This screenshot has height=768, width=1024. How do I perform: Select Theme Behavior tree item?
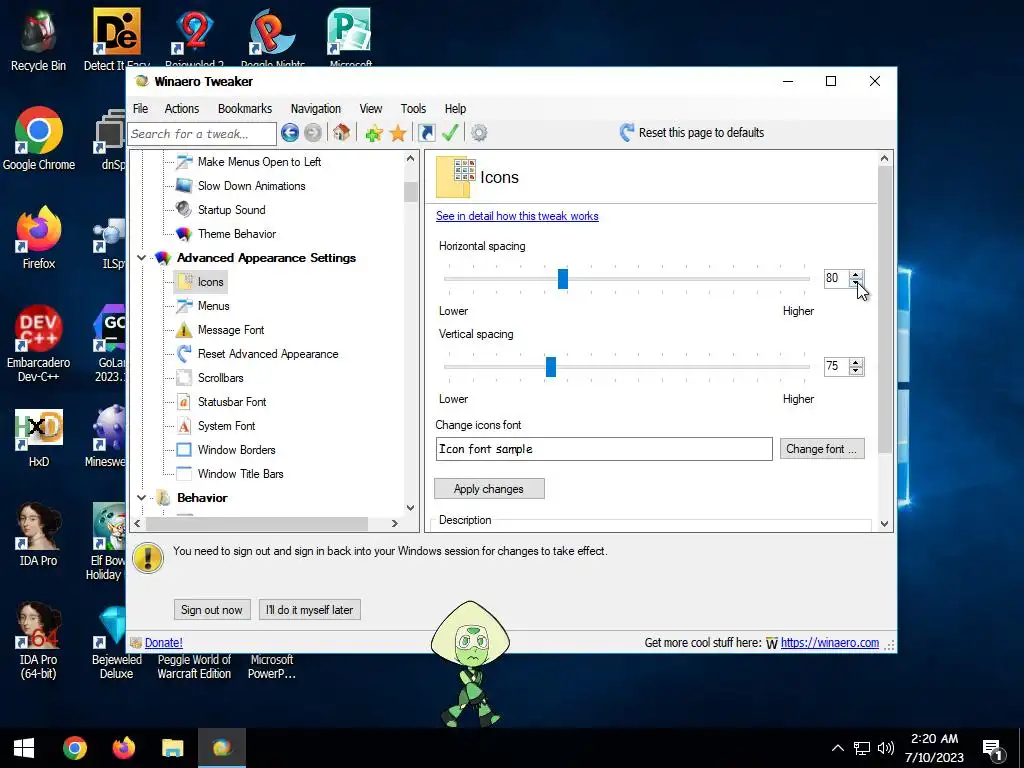pos(236,234)
